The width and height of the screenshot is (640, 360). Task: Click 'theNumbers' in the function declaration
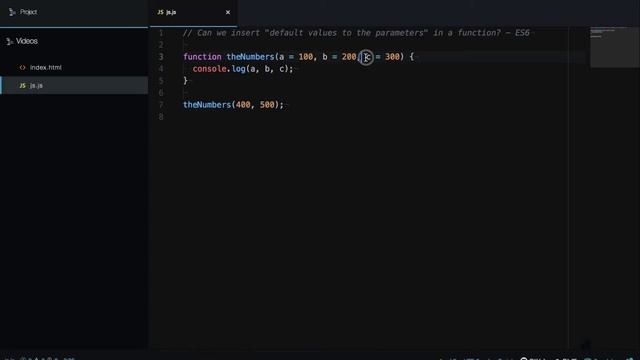250,57
